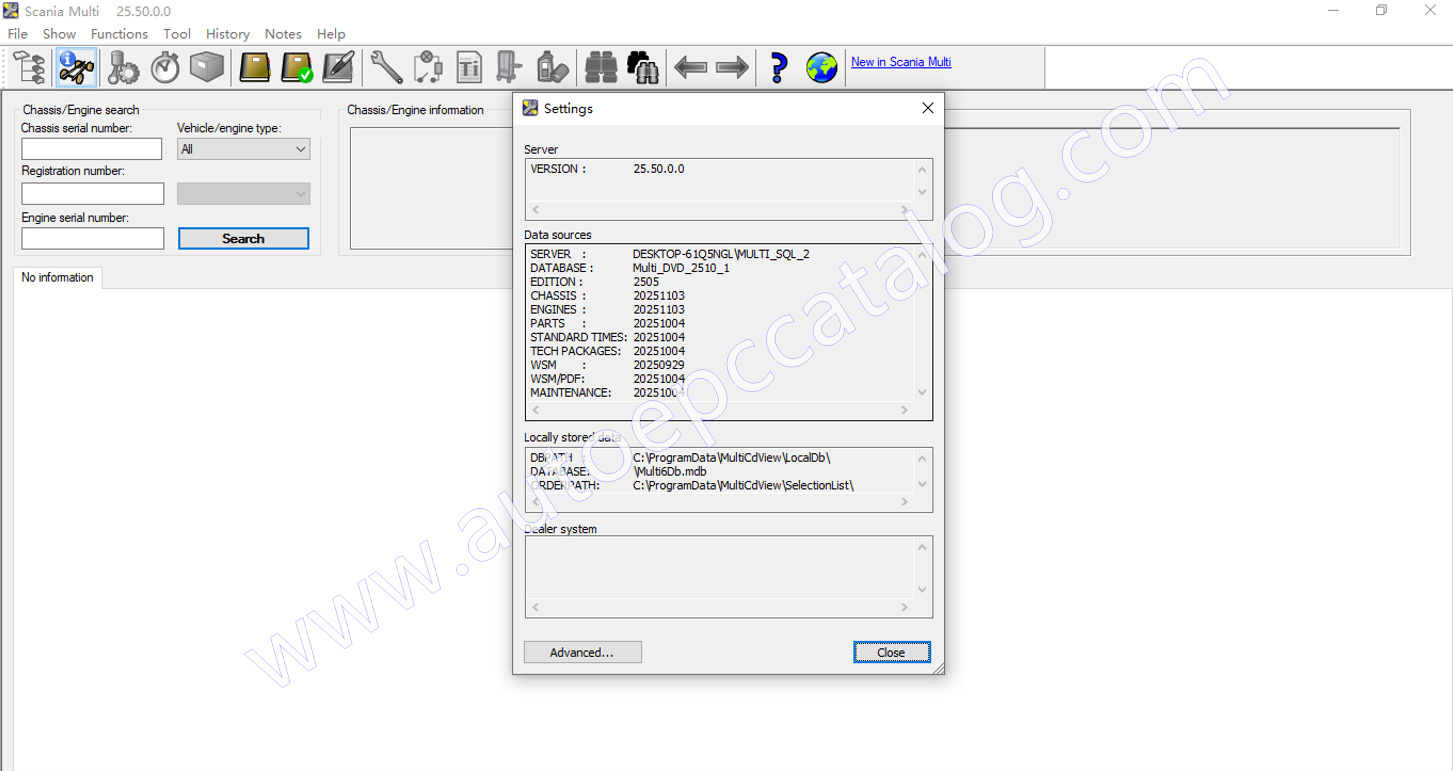Click the wrench tool icon
Viewport: 1453px width, 771px height.
tap(386, 68)
